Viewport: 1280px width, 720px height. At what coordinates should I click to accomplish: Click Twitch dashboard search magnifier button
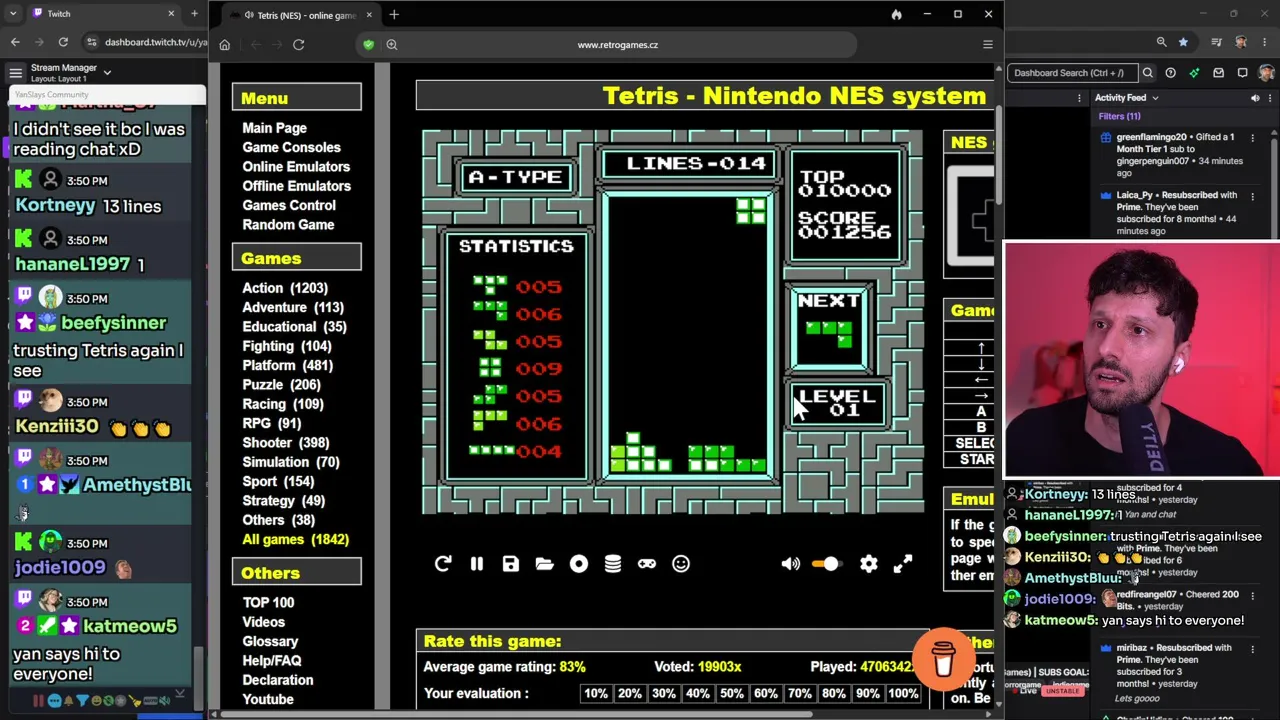click(1148, 72)
